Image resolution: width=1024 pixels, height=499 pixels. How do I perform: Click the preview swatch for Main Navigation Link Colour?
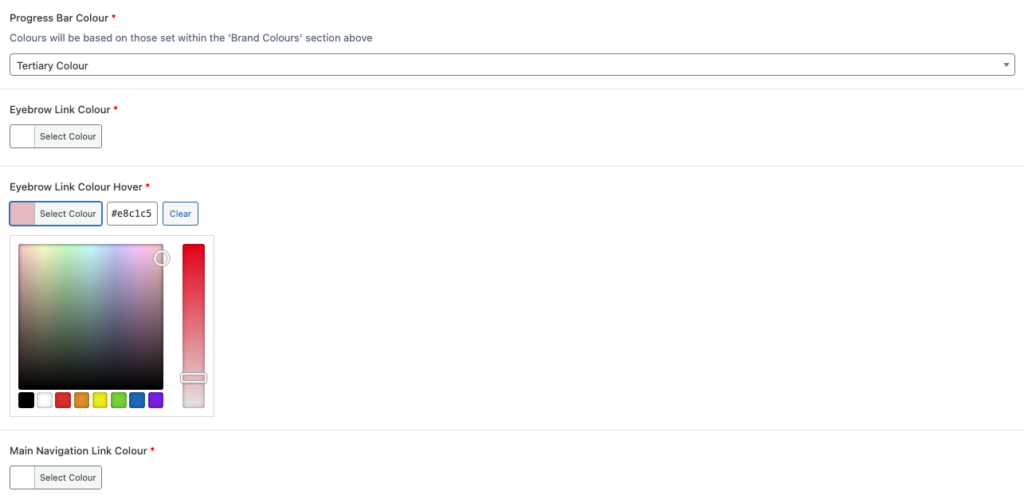click(x=22, y=477)
